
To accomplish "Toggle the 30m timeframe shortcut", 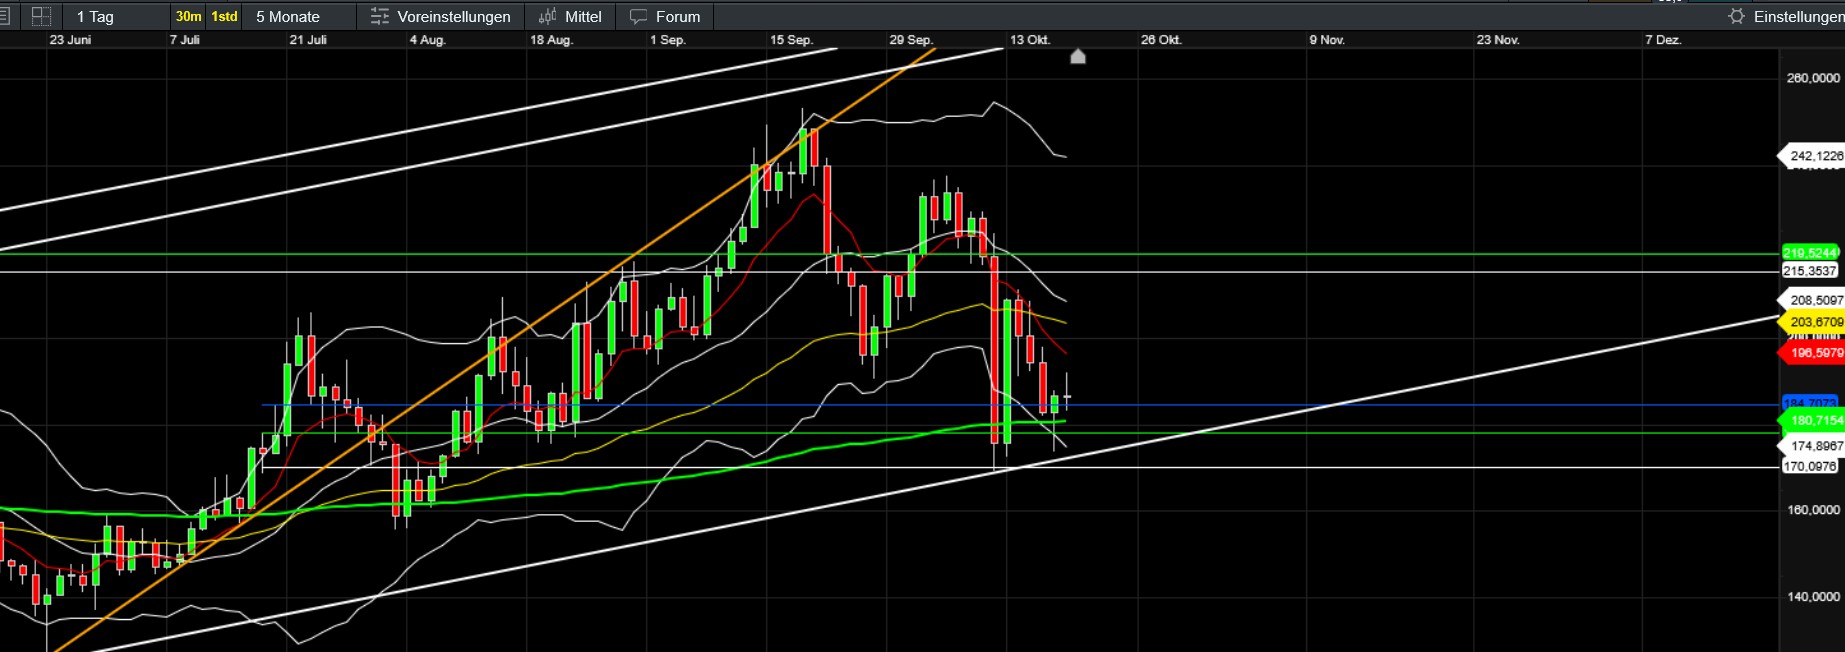I will pos(188,16).
